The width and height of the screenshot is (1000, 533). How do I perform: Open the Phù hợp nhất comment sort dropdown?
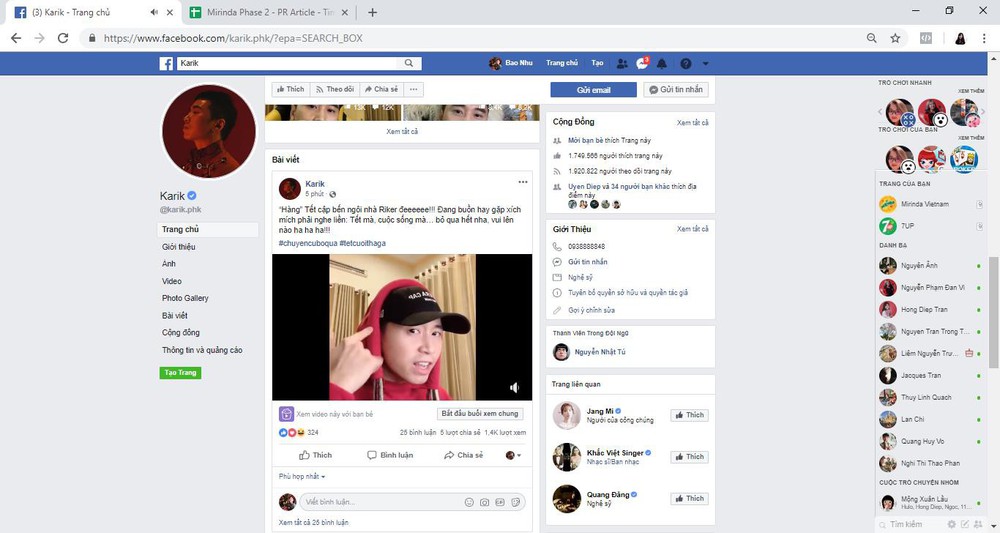click(302, 476)
